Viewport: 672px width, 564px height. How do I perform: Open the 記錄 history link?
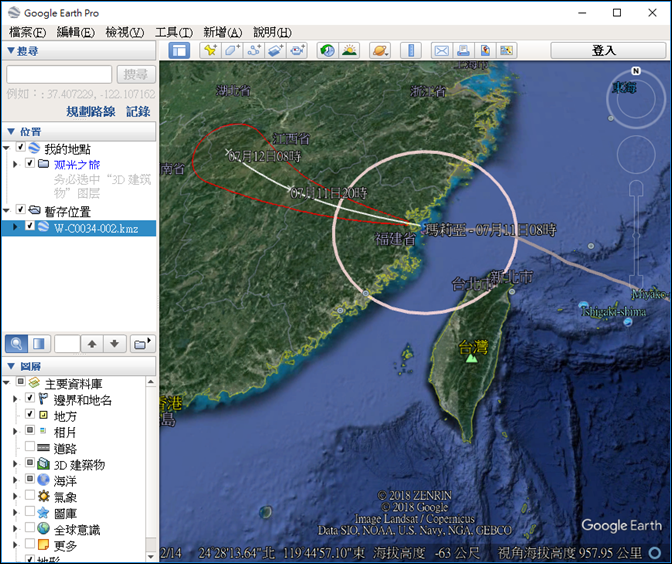coord(138,111)
